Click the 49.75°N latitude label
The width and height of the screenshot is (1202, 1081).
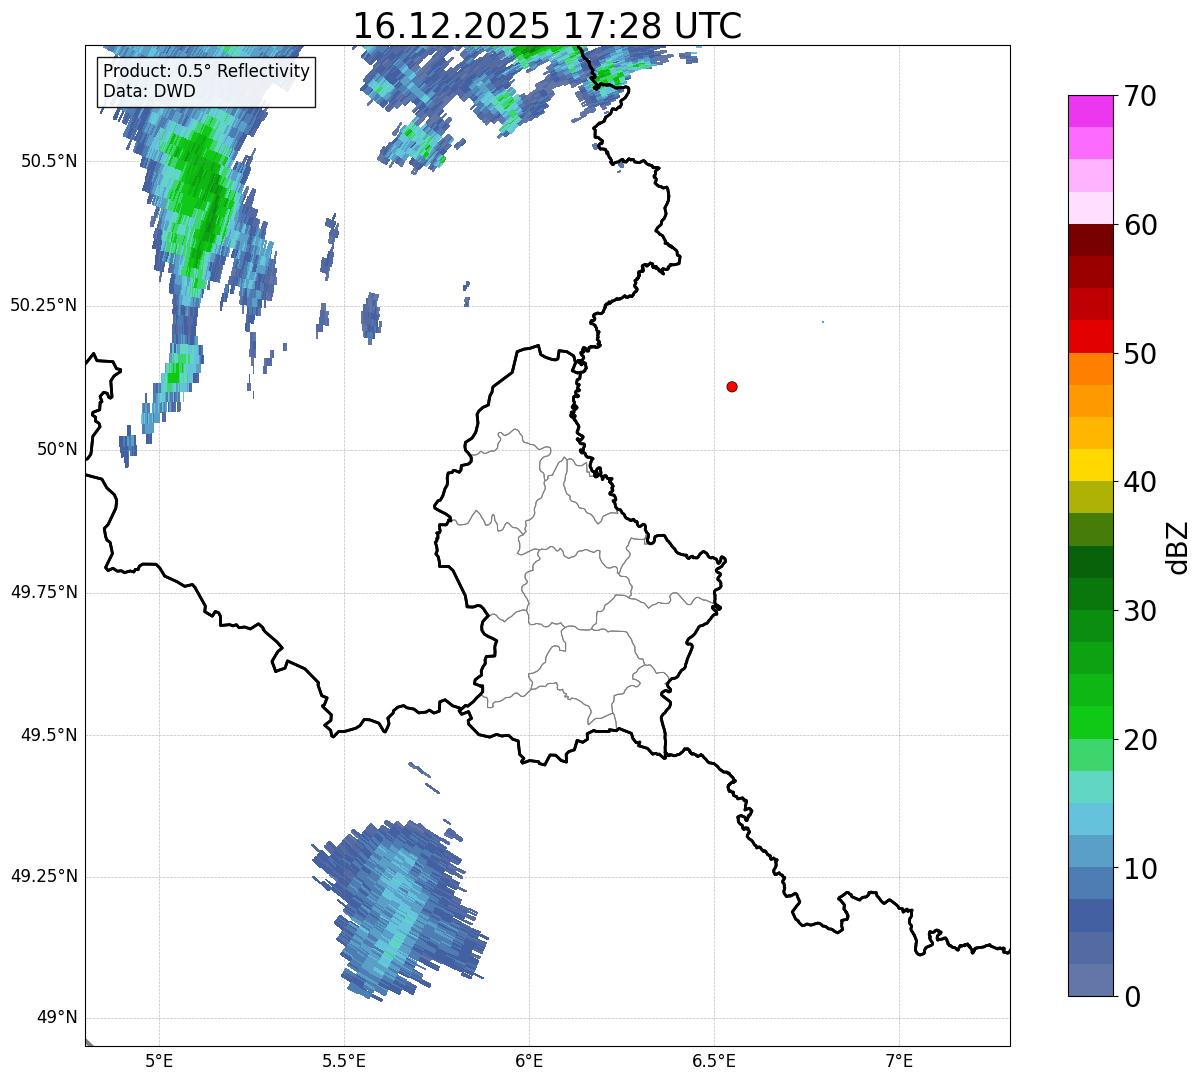tap(44, 592)
